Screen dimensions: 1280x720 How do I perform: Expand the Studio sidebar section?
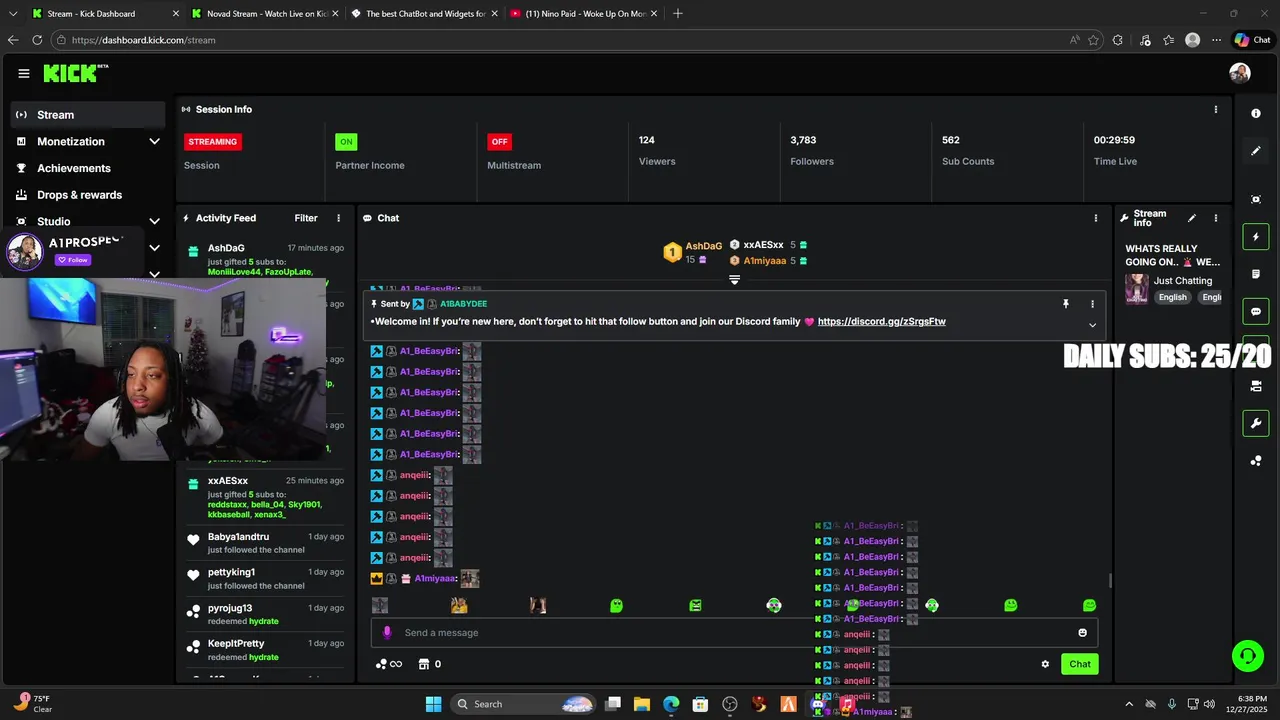[154, 221]
